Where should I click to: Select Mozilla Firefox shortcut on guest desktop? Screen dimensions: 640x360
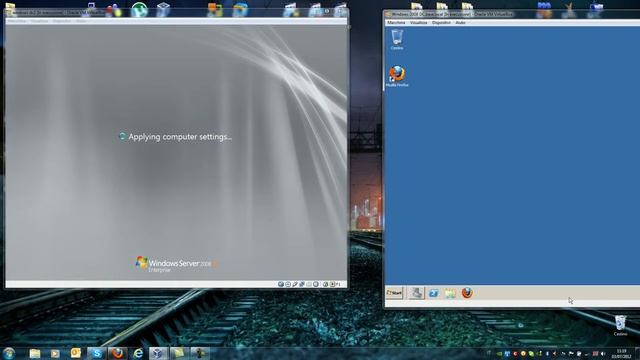point(397,76)
